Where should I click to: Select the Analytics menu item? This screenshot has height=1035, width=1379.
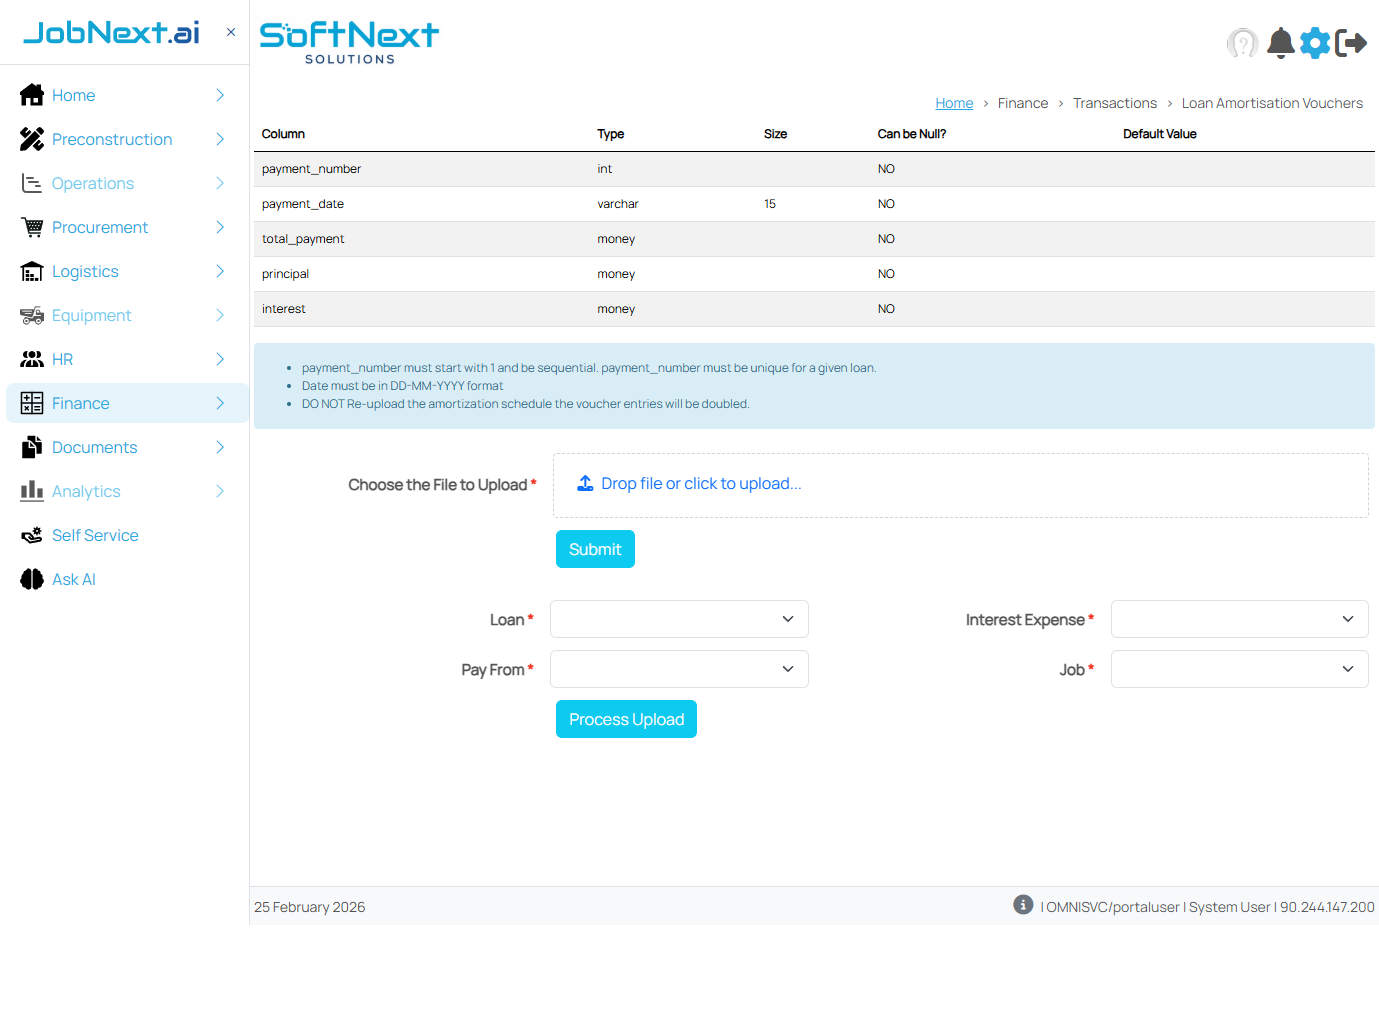click(x=87, y=491)
